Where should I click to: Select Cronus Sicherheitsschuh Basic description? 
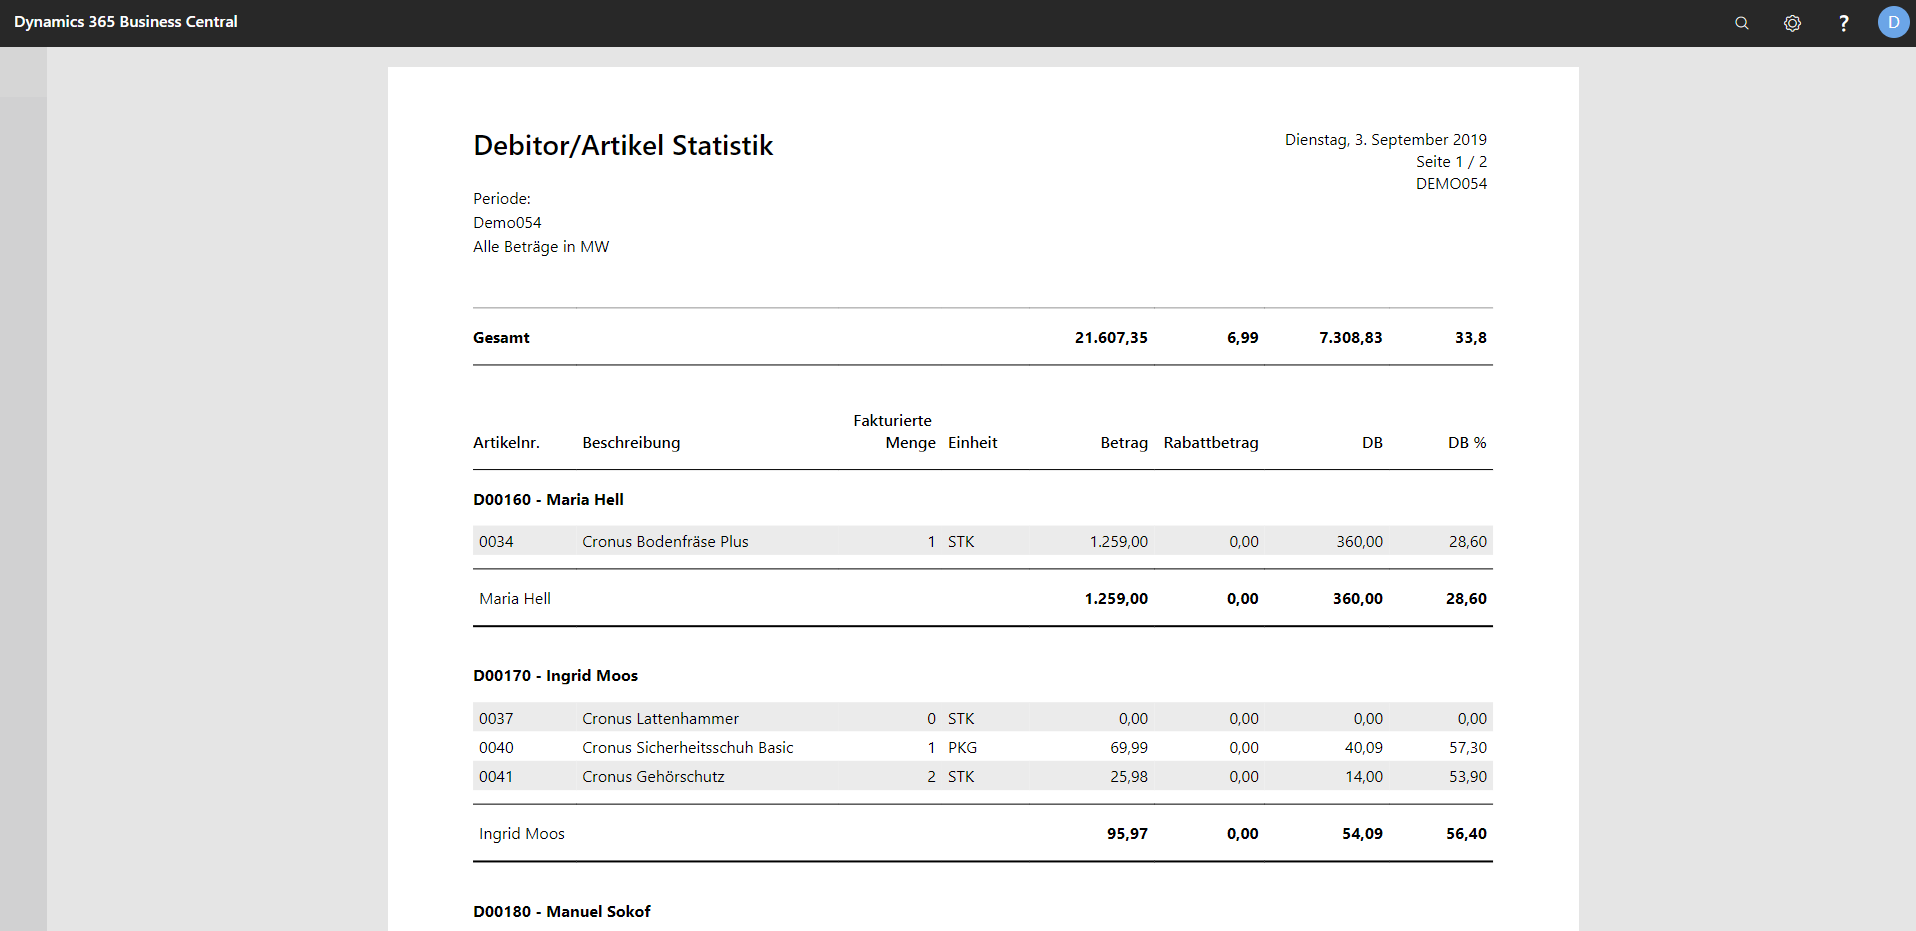pos(688,748)
